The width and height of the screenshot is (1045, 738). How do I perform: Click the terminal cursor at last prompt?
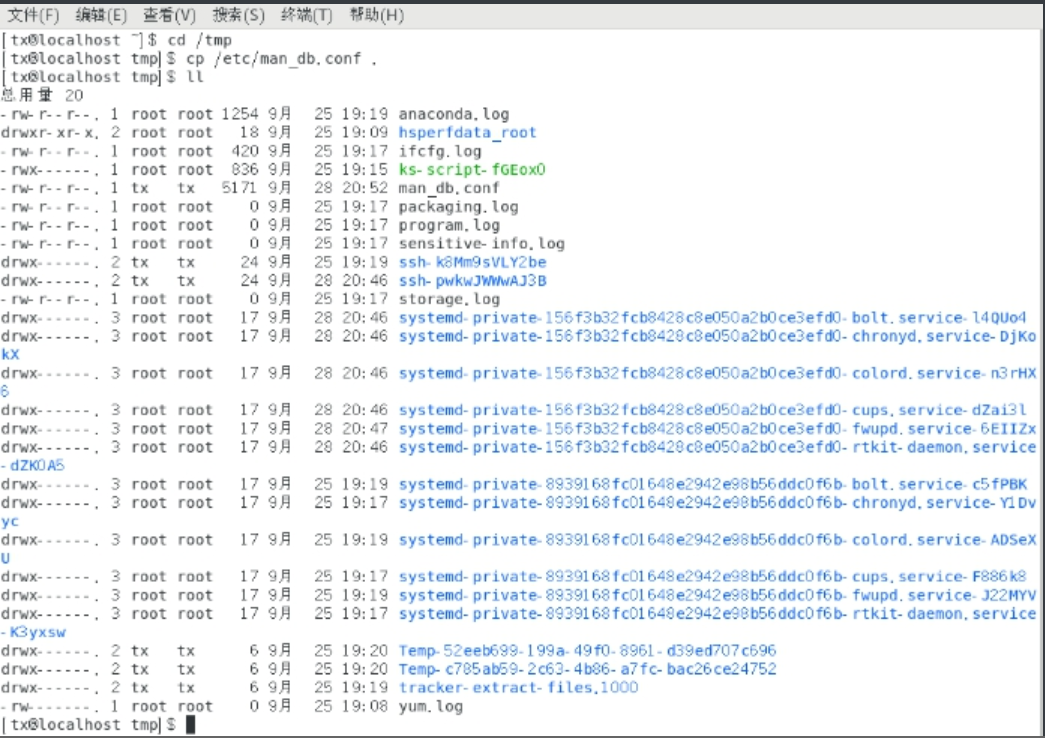point(191,725)
